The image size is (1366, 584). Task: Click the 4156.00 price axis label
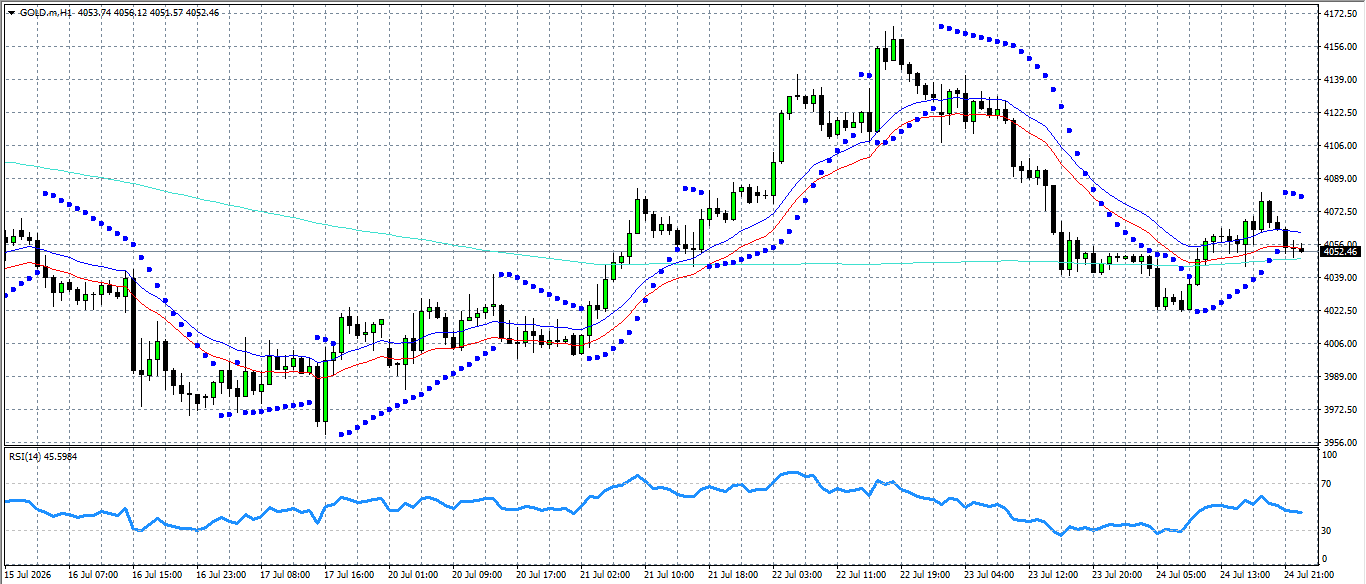pyautogui.click(x=1338, y=47)
